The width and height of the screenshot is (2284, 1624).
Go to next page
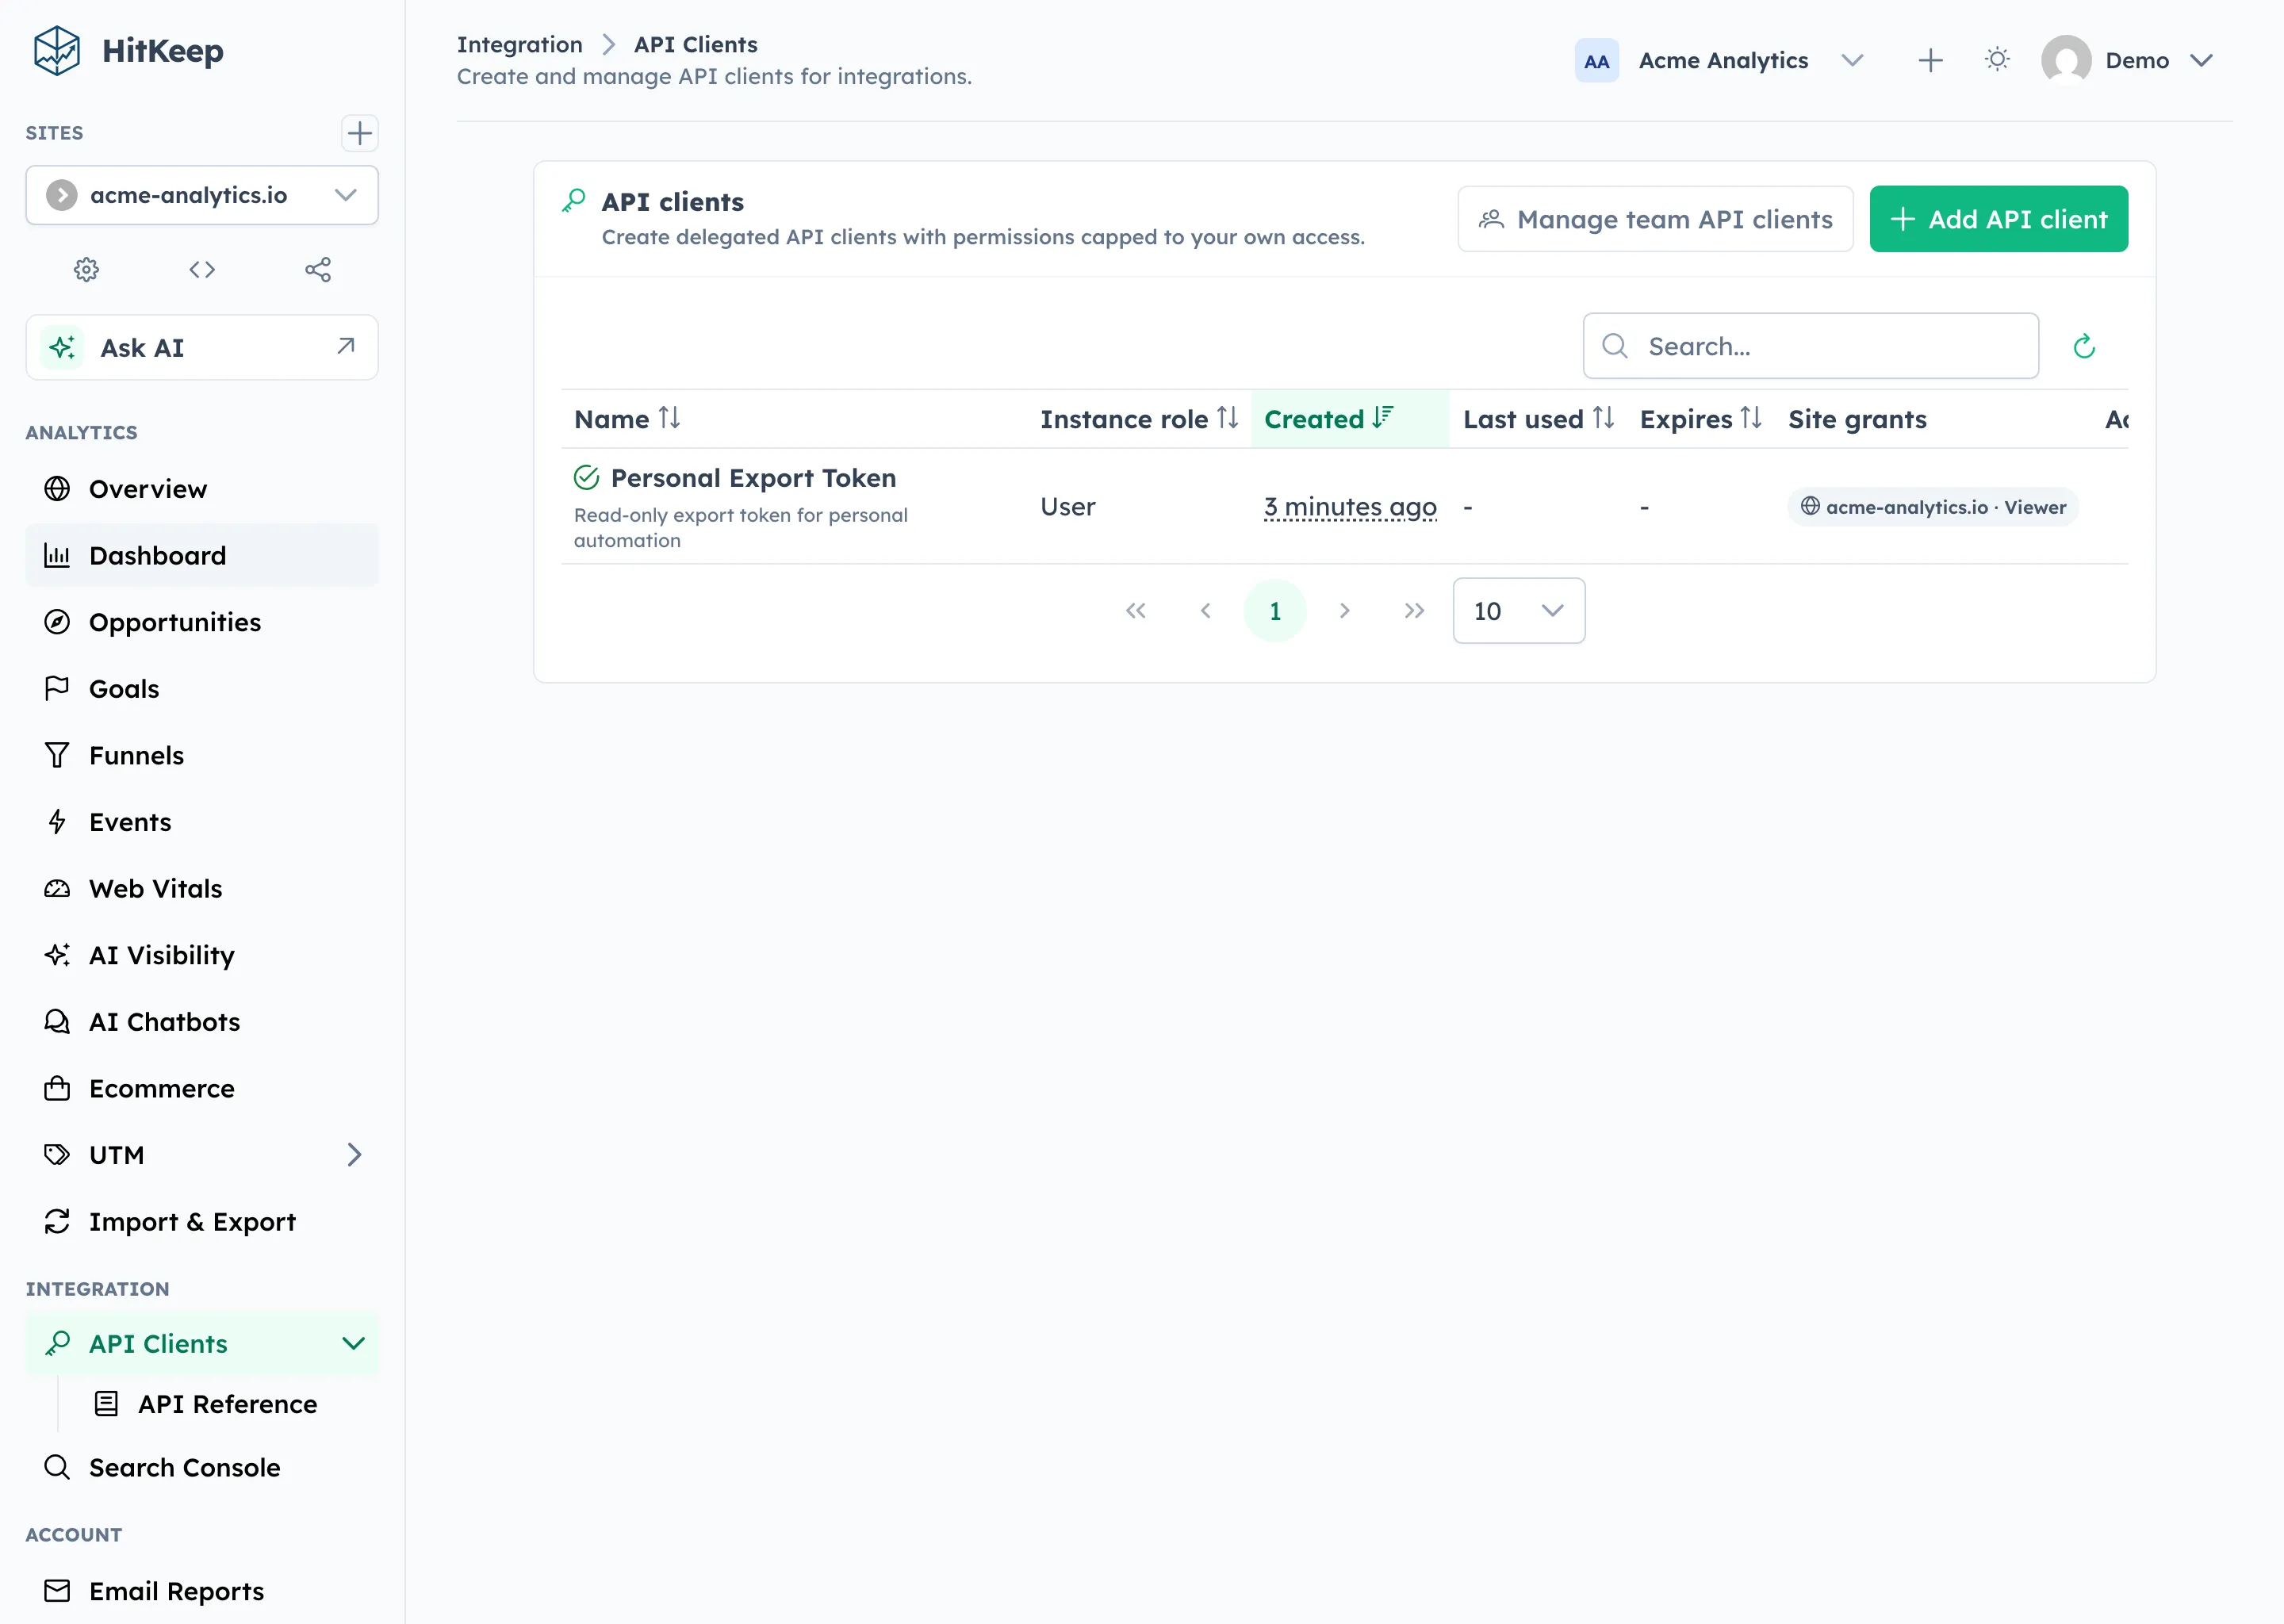pos(1344,610)
